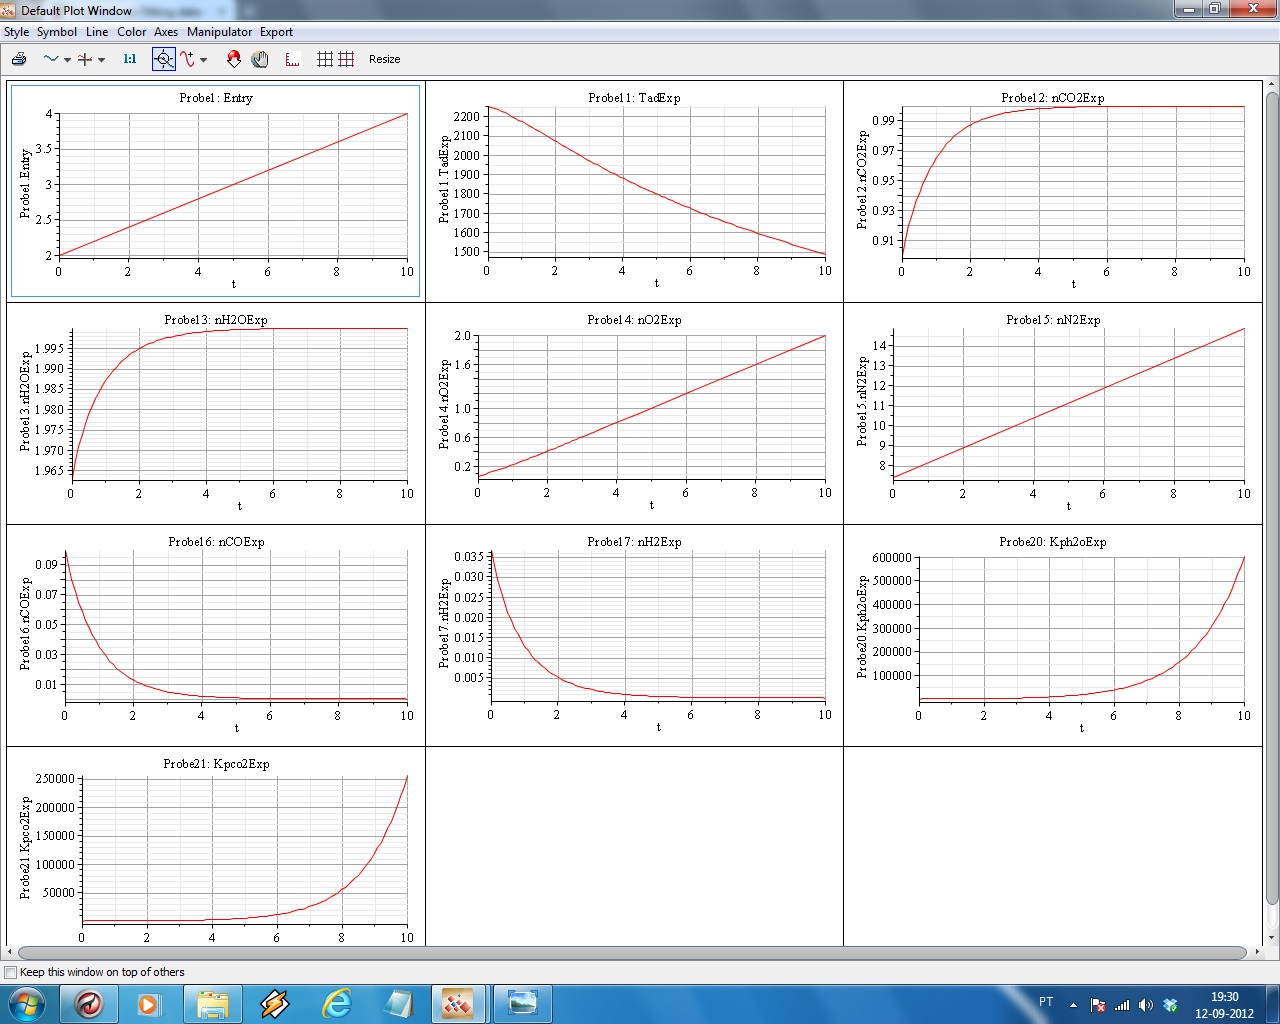The image size is (1280, 1024).
Task: Click the axes ruler icon
Action: (292, 59)
